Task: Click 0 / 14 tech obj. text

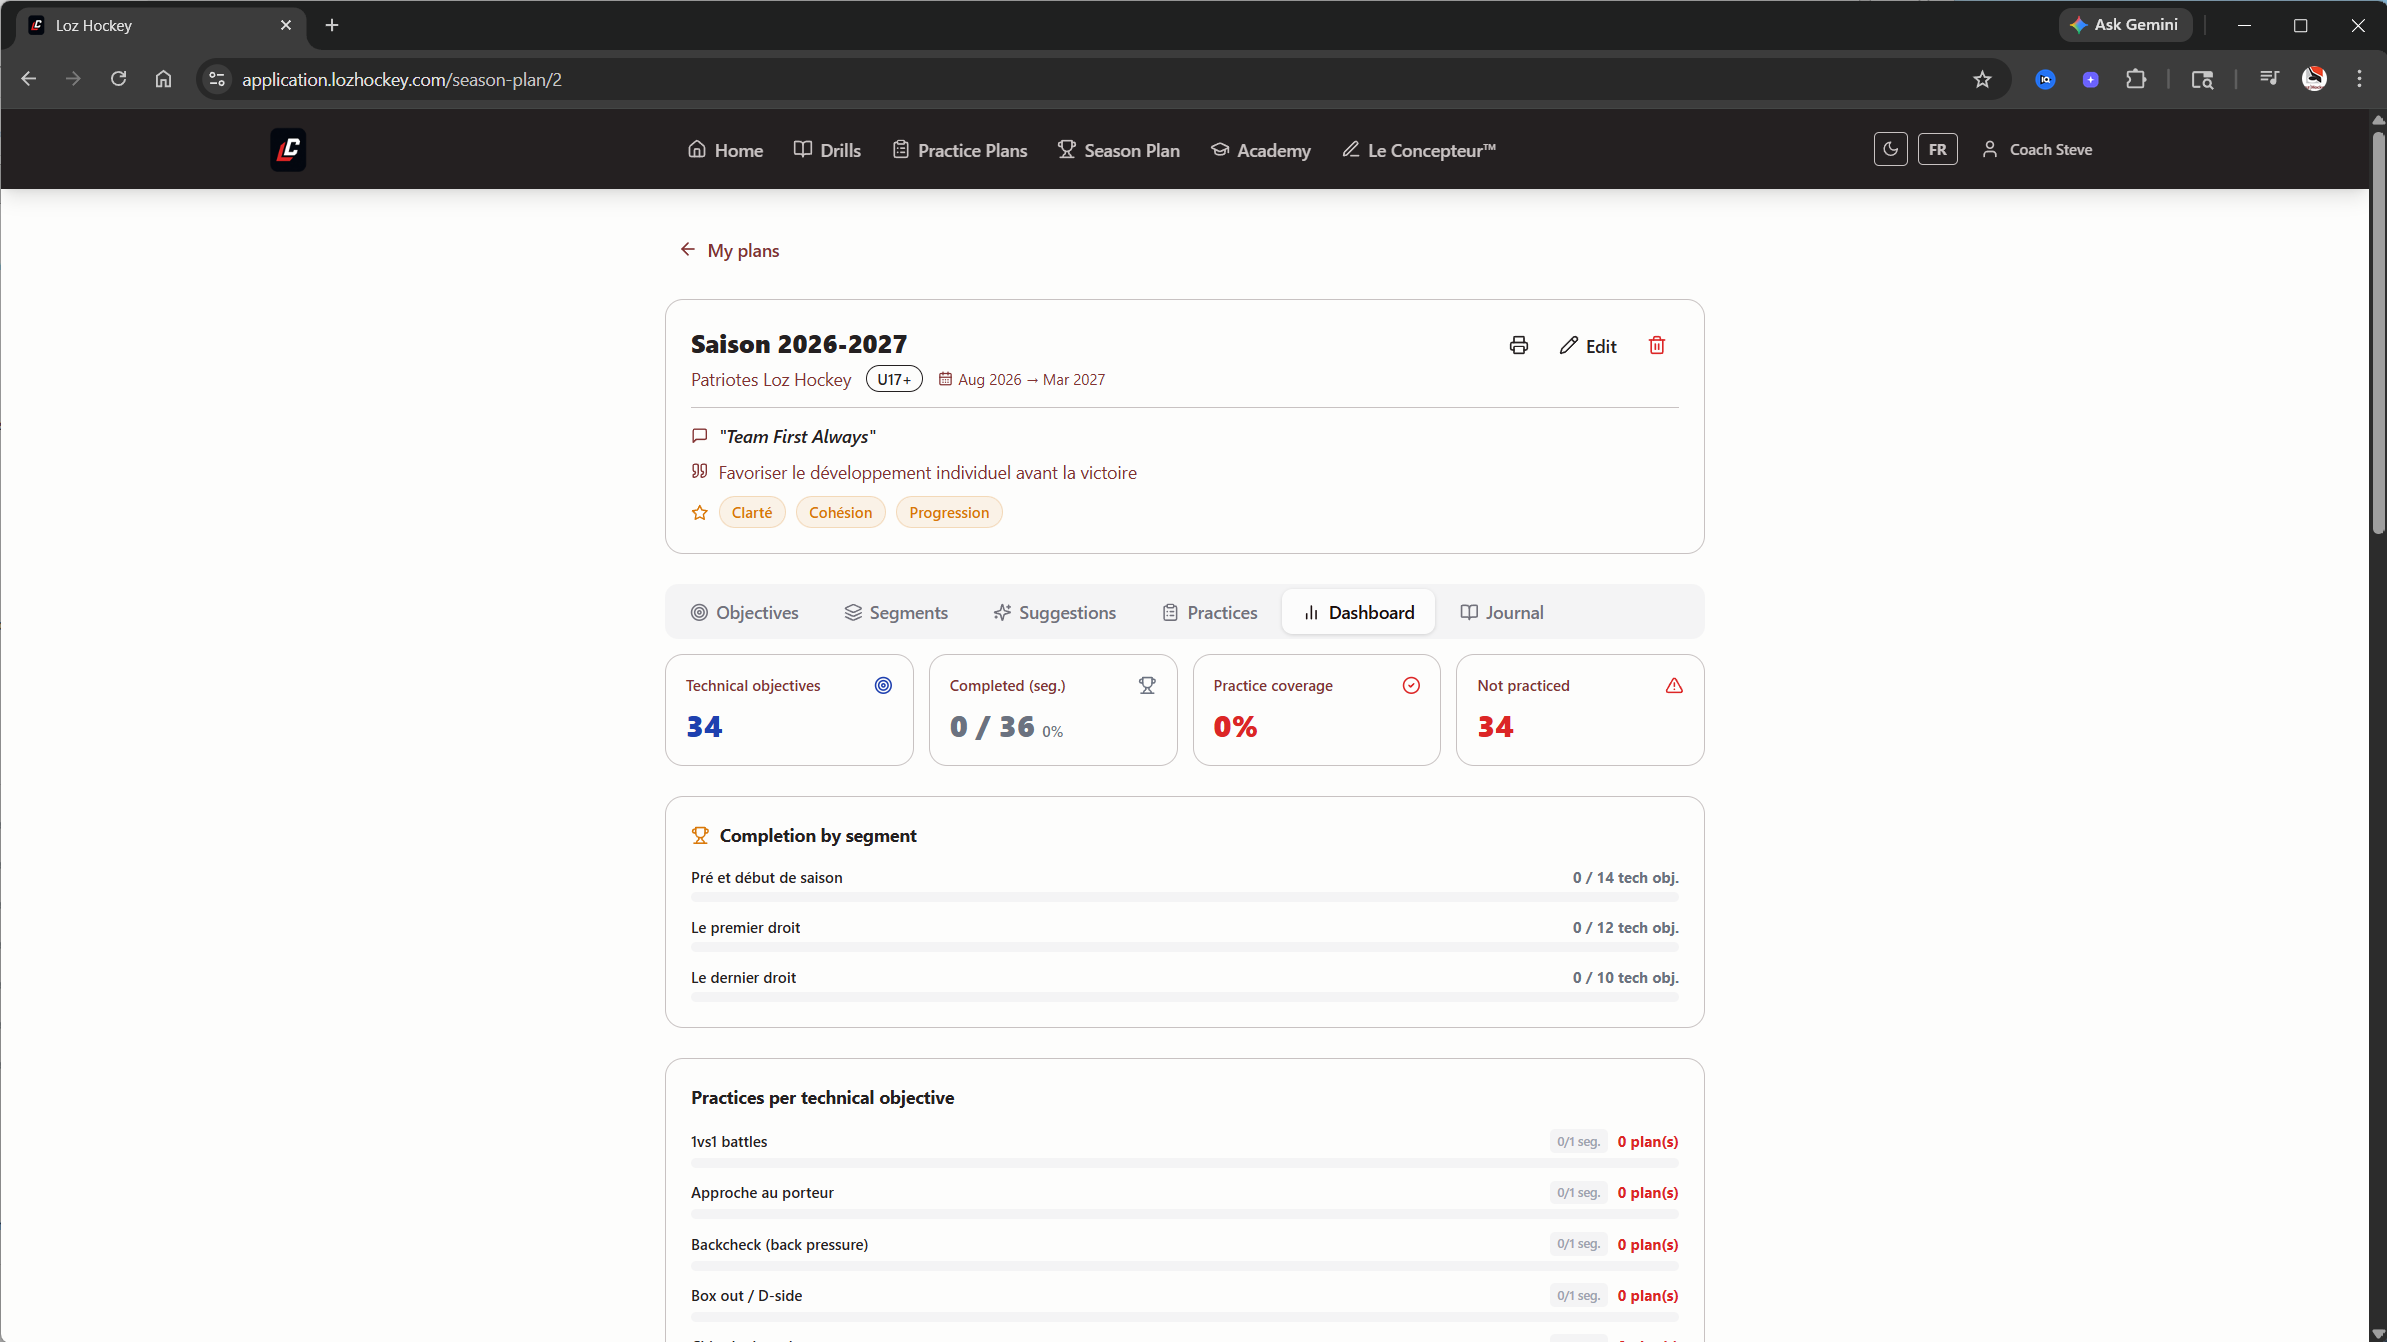Action: click(1625, 878)
